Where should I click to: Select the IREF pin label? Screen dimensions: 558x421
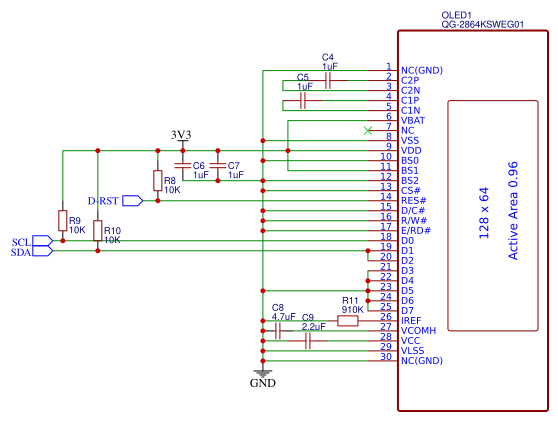411,321
